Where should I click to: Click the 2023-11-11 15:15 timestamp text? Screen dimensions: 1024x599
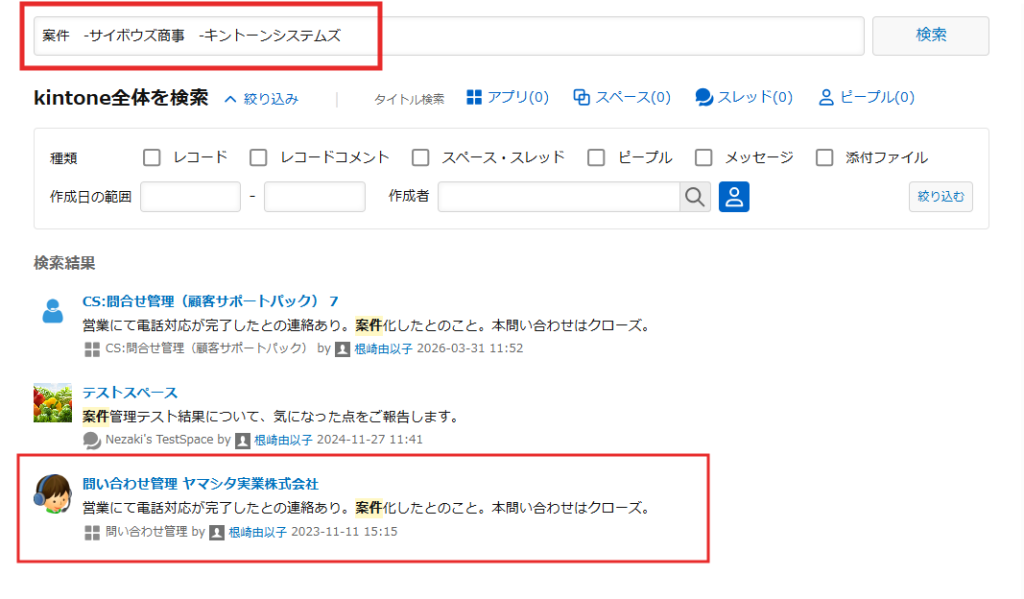(344, 532)
